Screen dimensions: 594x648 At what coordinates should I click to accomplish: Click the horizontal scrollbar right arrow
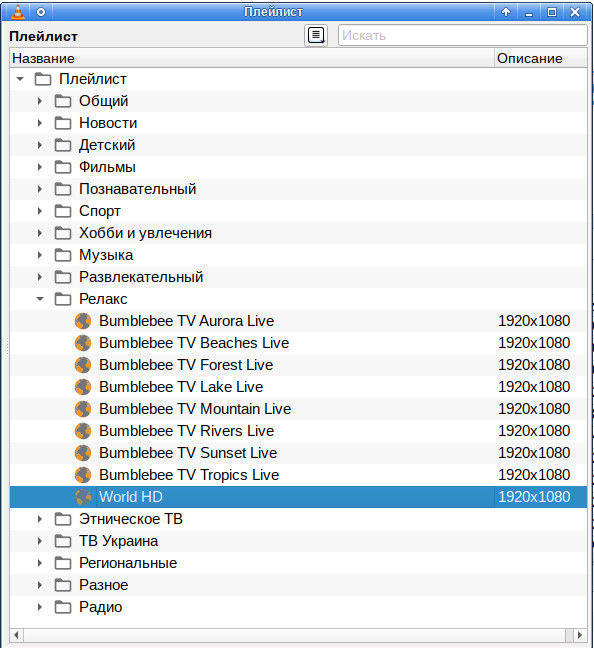pos(580,635)
